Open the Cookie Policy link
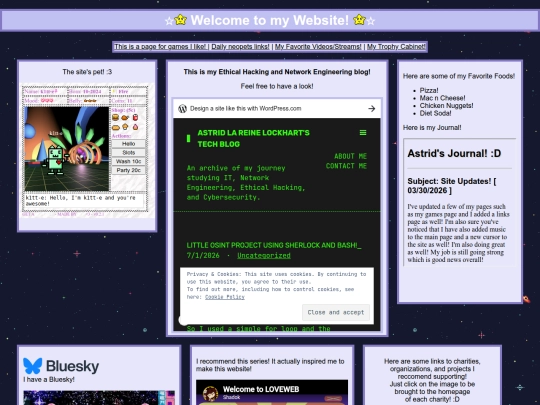Screen dimensions: 540x405 (x=225, y=297)
